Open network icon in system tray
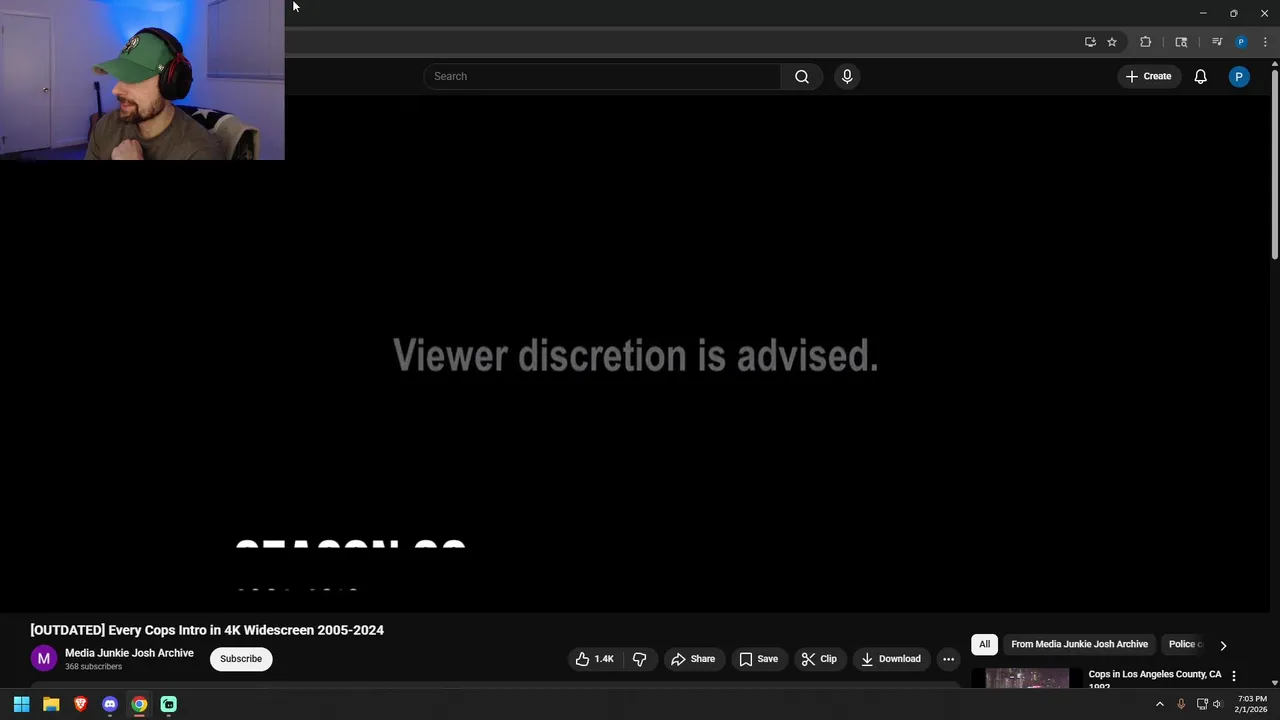Viewport: 1280px width, 720px height. [x=1202, y=704]
